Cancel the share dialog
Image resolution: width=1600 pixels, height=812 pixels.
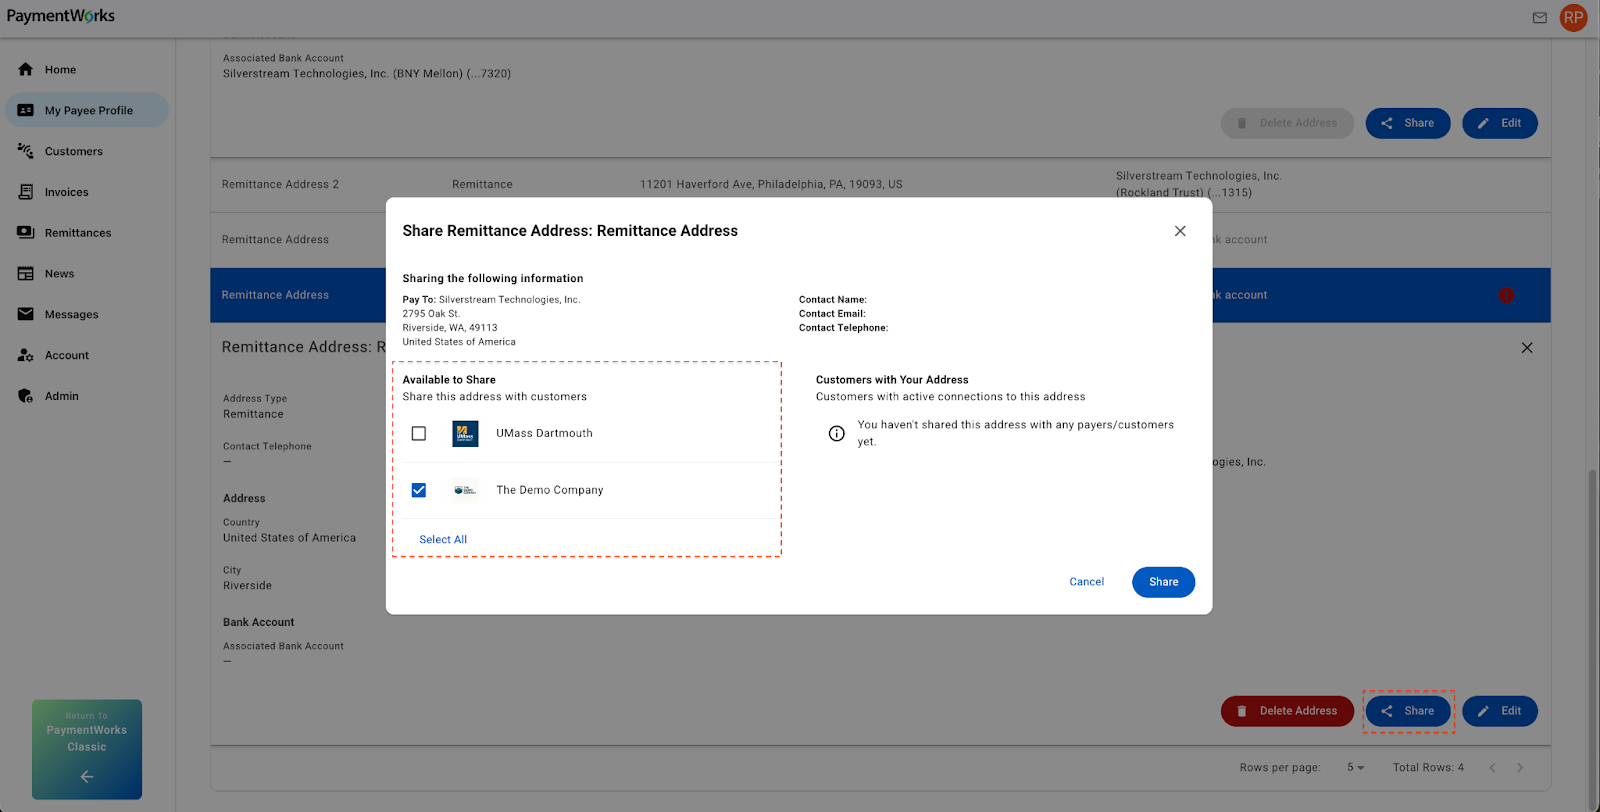coord(1087,582)
